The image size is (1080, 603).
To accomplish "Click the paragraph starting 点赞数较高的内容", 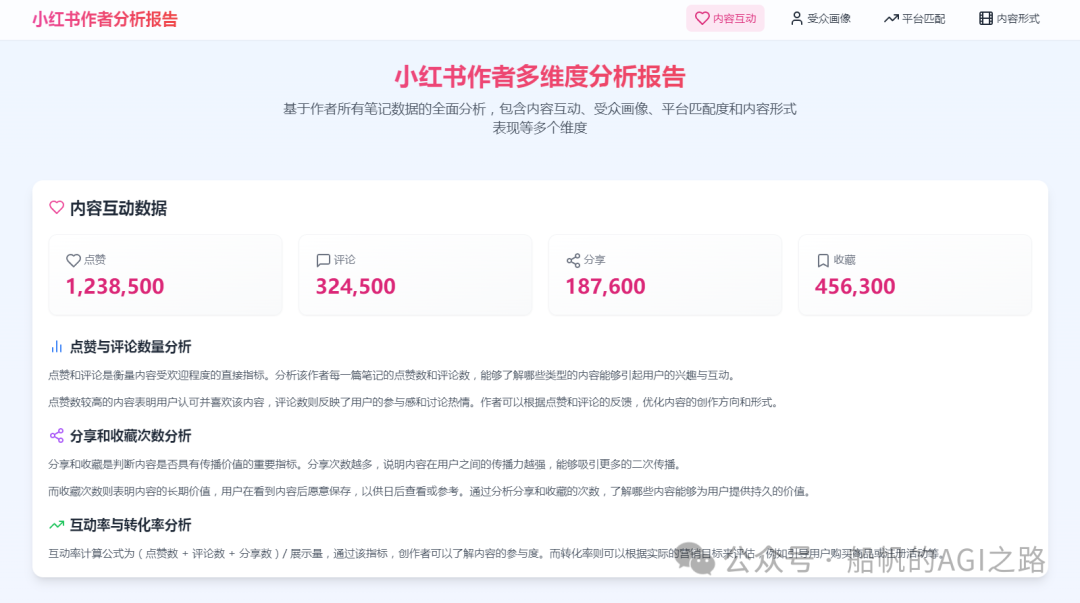I will point(415,402).
